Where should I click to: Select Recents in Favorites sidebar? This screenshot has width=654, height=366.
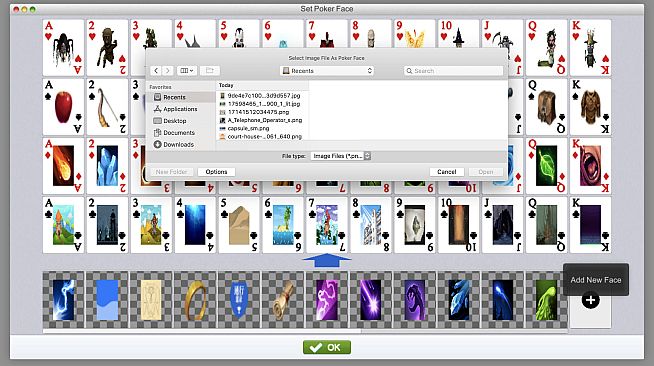182,97
